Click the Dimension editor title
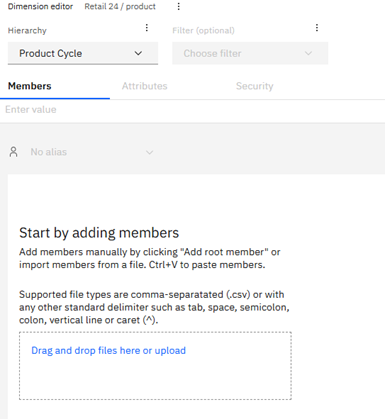 tap(40, 6)
